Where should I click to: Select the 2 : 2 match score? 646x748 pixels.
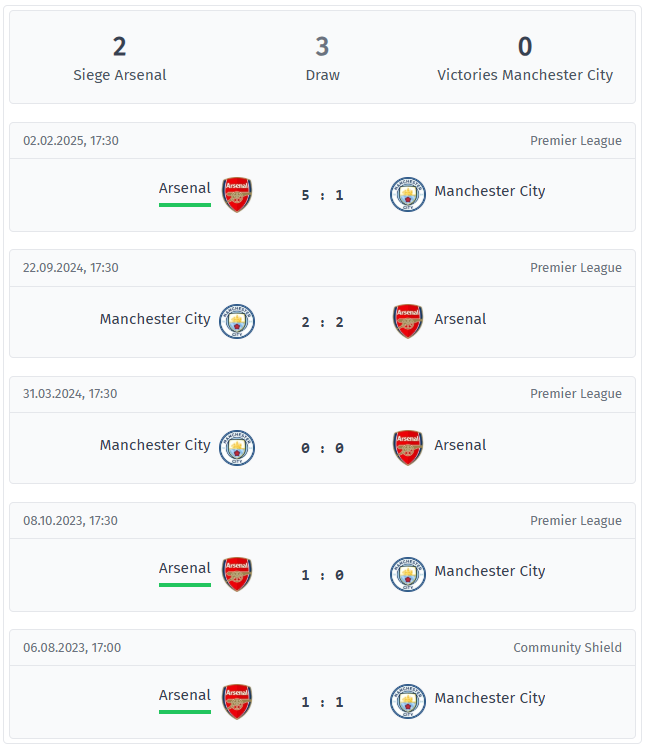323,322
